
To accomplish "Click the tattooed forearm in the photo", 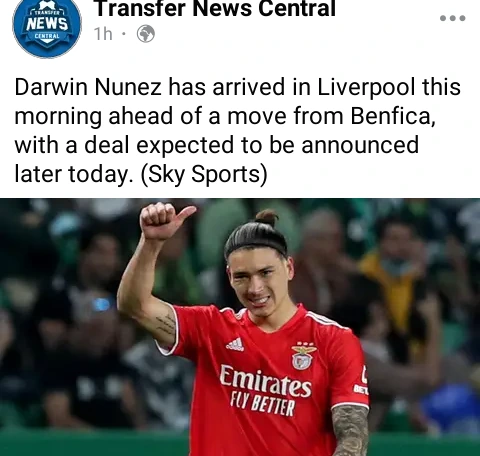I will coord(350,430).
